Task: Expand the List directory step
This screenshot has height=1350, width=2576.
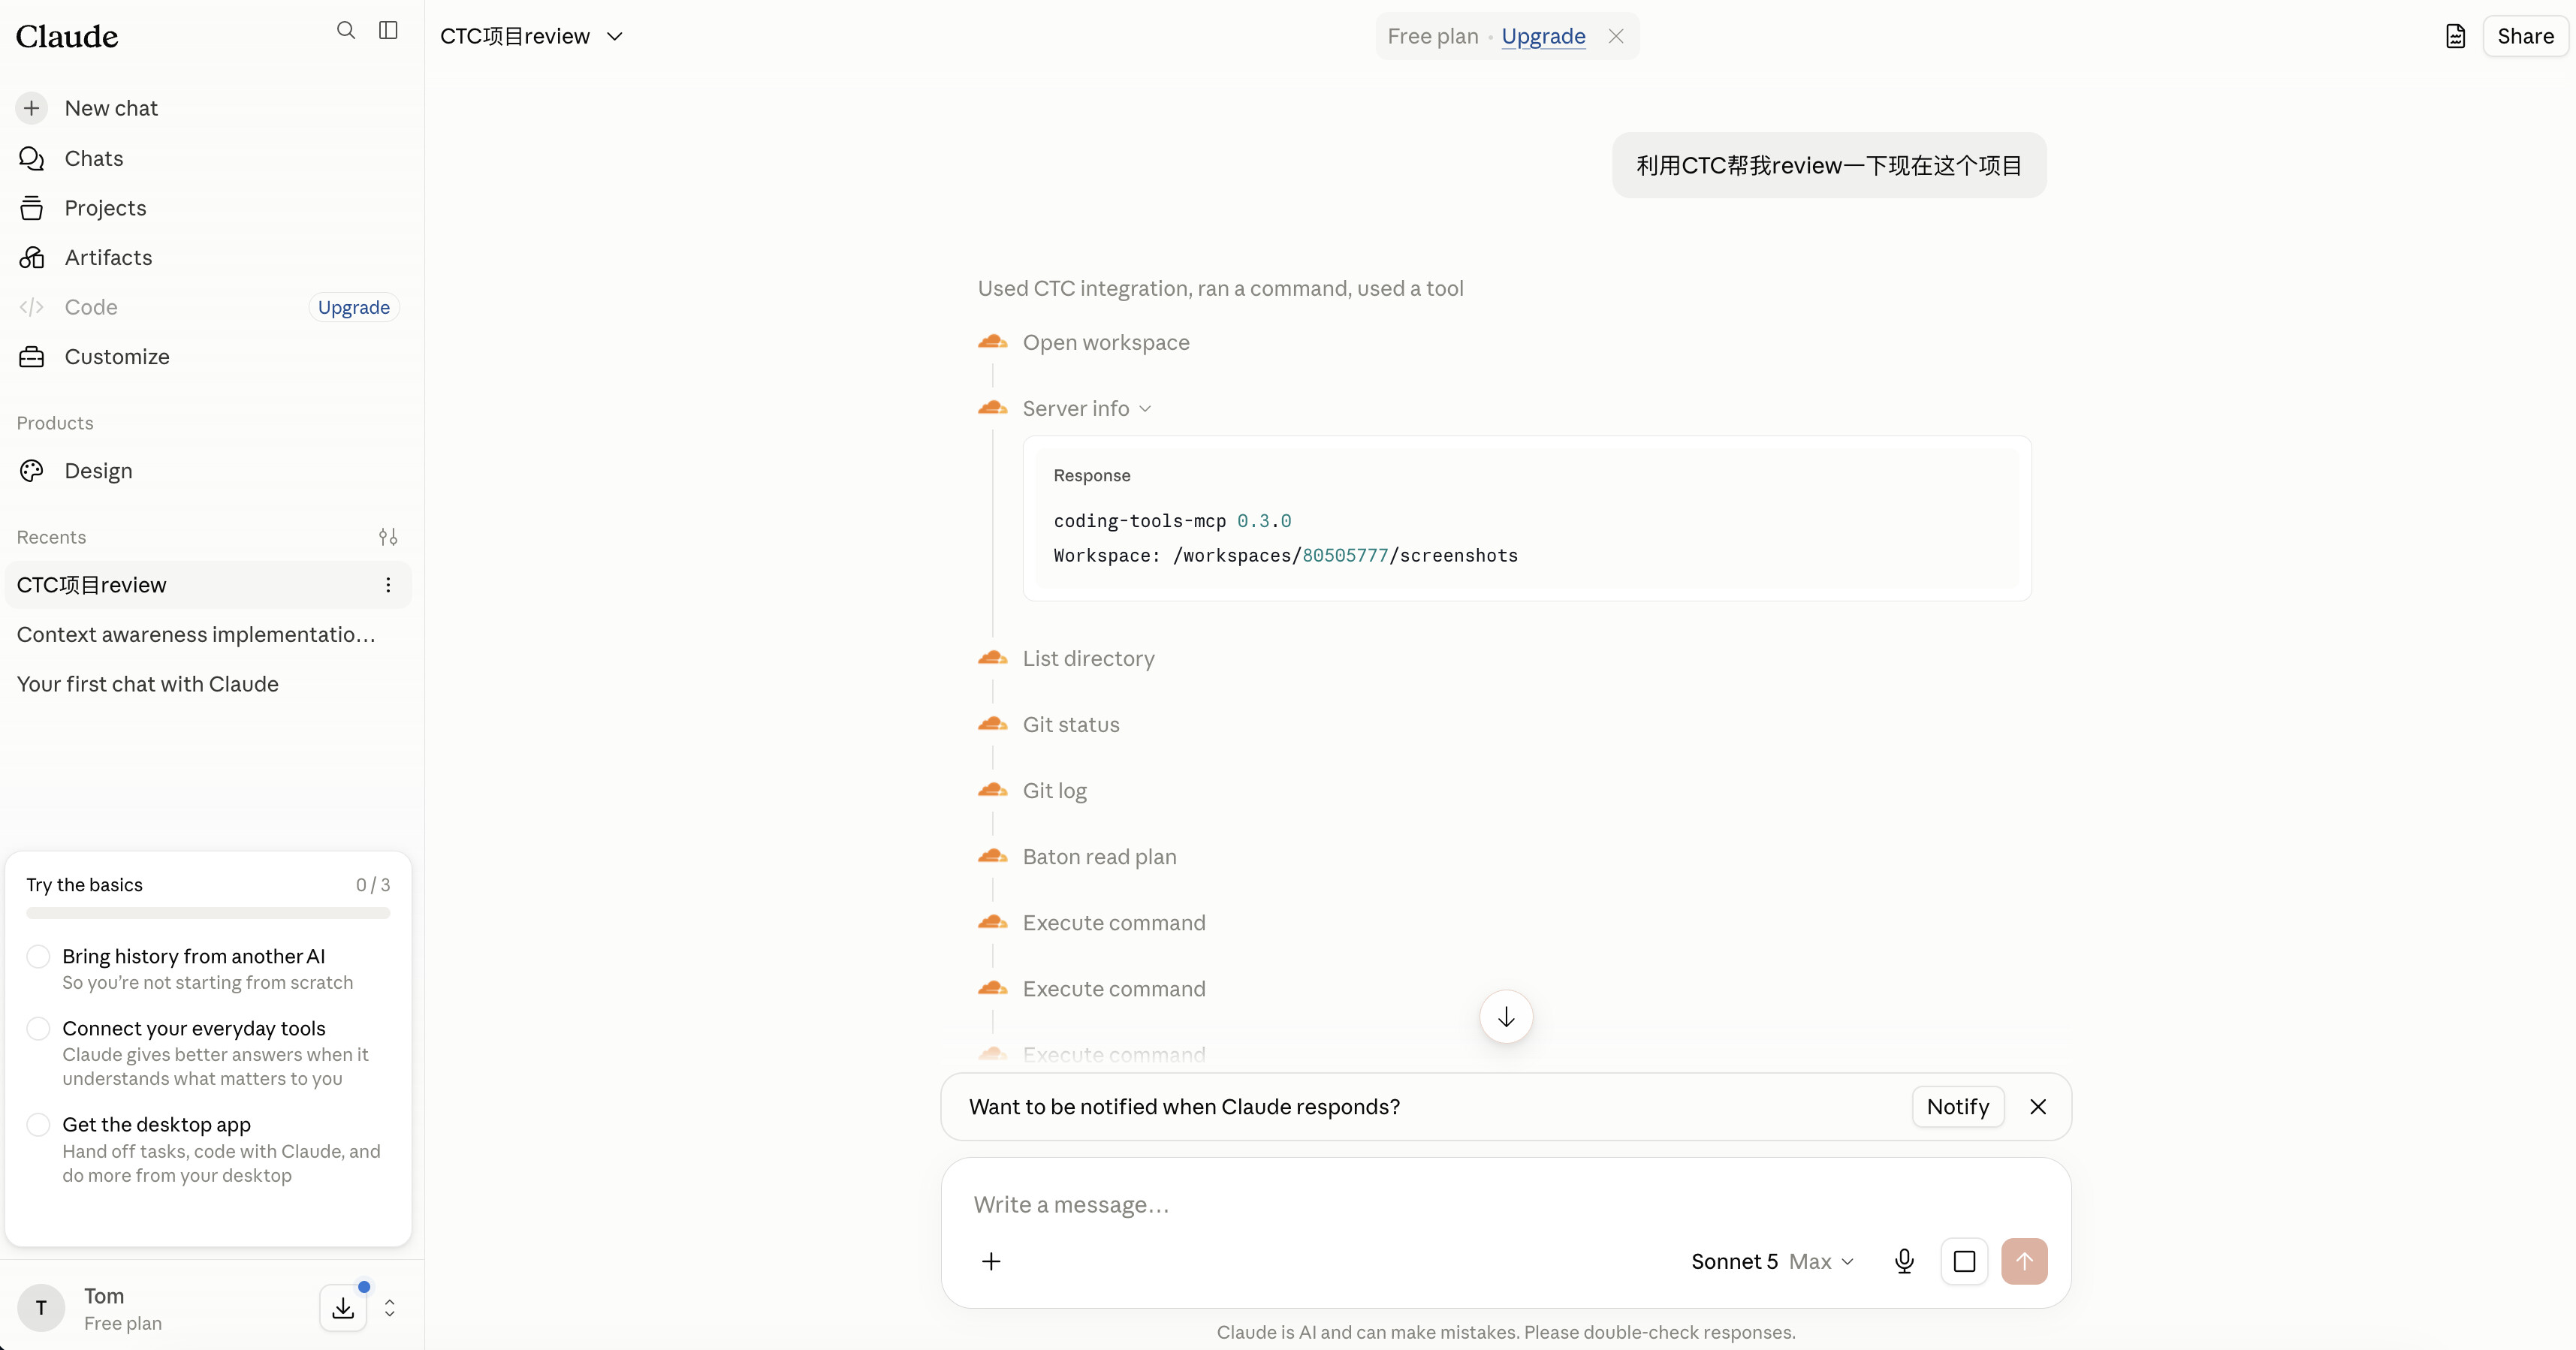Action: click(x=1088, y=658)
